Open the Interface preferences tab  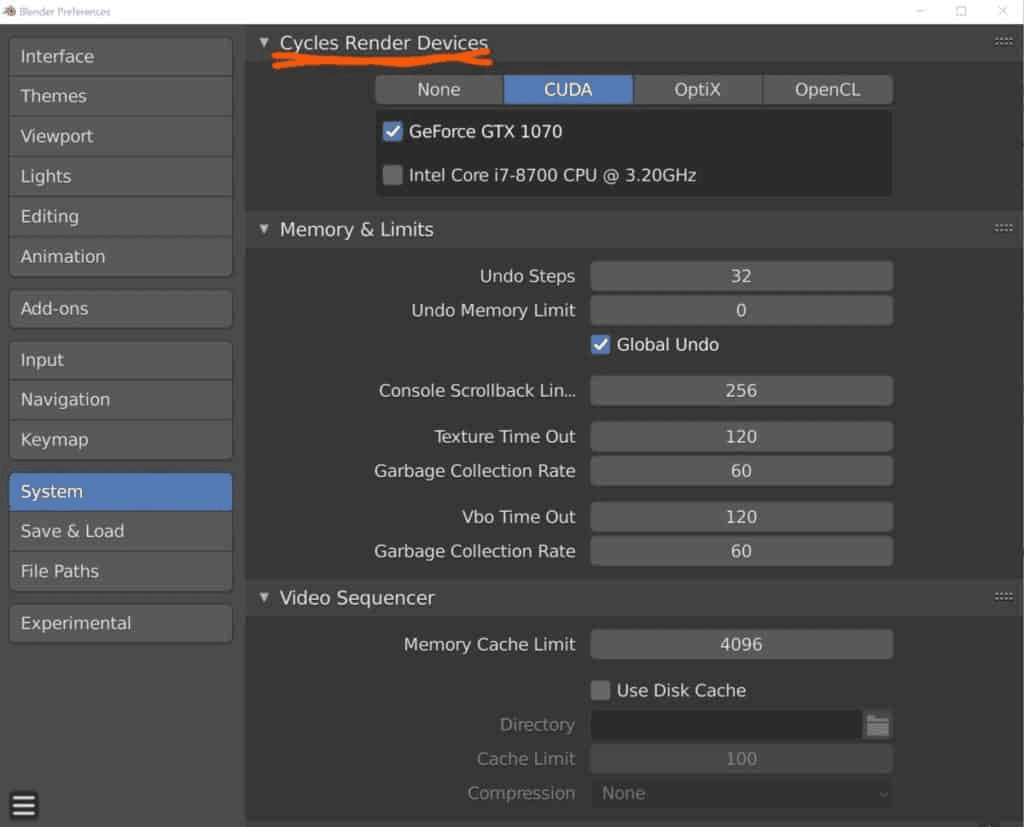click(x=121, y=56)
